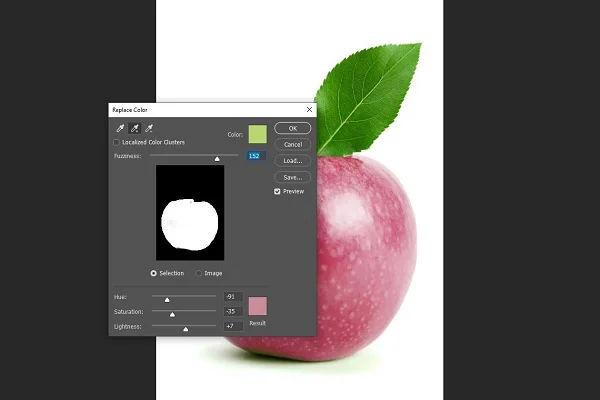The image size is (600, 400).
Task: Open the pink Result color swatch
Action: (257, 306)
